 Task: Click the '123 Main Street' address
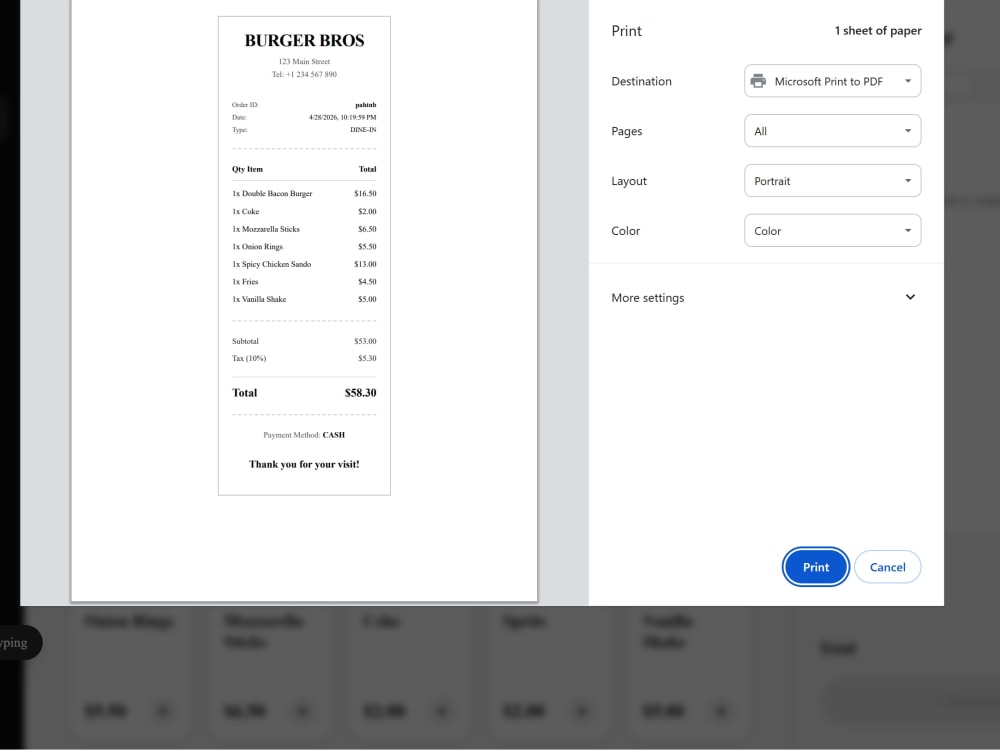click(304, 62)
